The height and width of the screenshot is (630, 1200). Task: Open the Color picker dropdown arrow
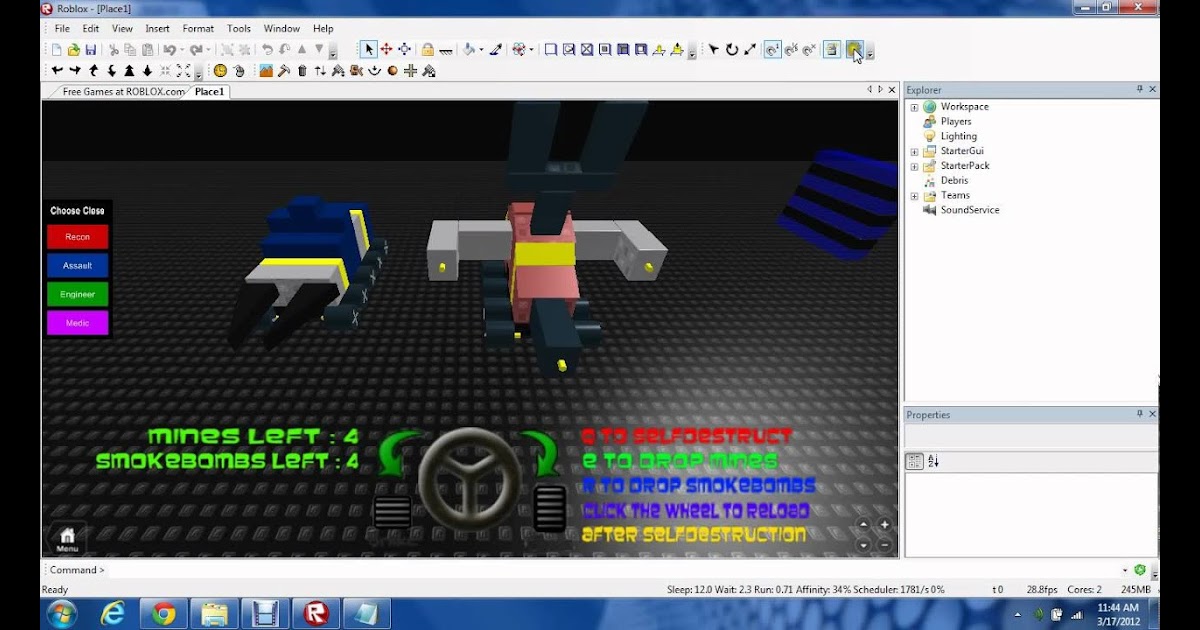[x=532, y=50]
